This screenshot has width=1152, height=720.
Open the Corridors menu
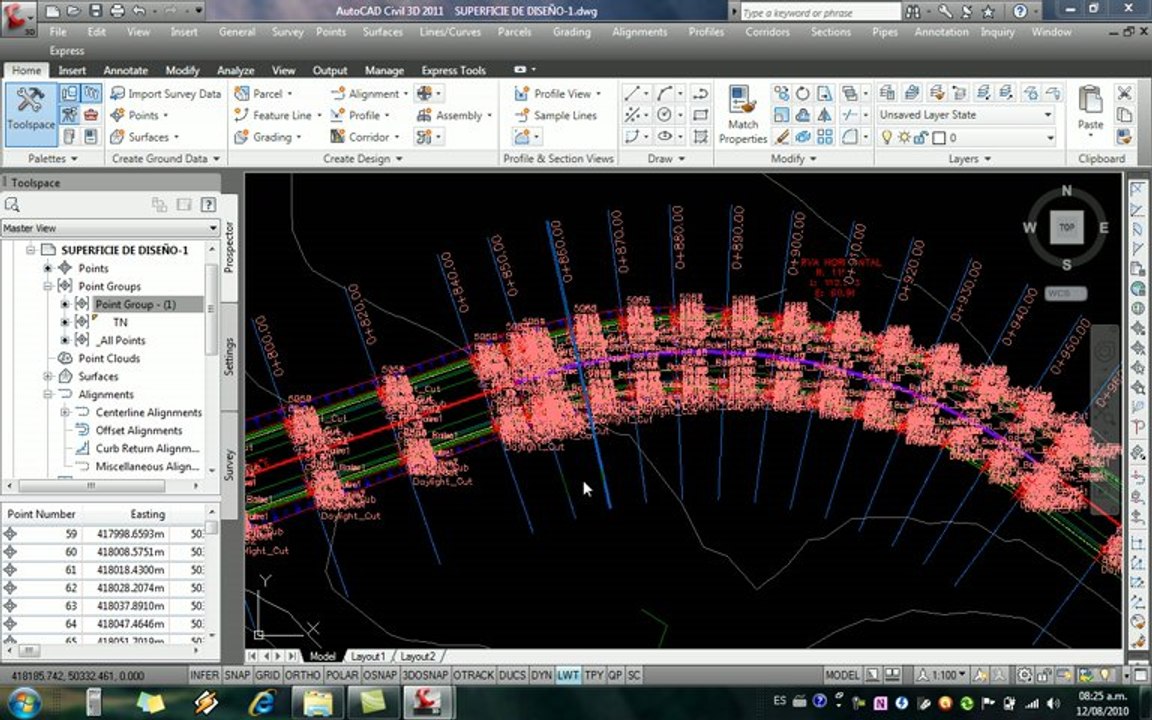click(x=767, y=32)
